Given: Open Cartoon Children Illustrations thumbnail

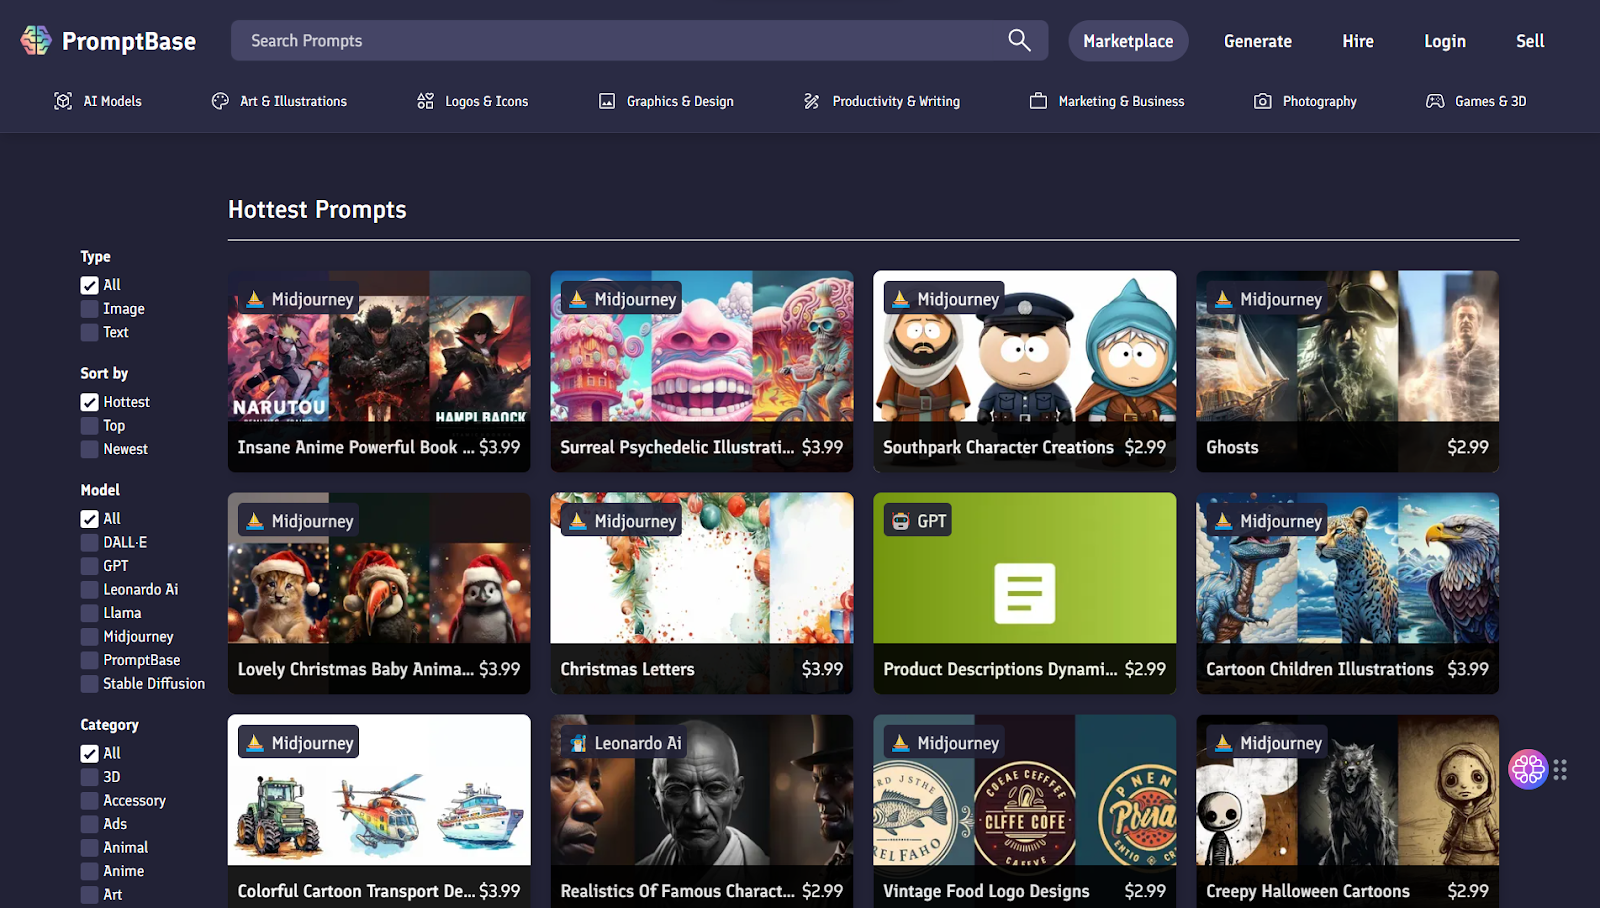Looking at the screenshot, I should coord(1347,568).
